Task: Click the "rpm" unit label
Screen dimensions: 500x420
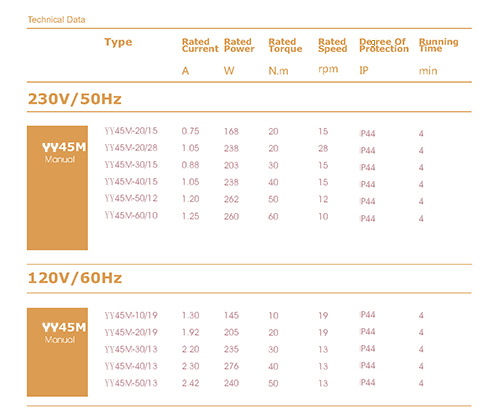Action: pyautogui.click(x=328, y=69)
